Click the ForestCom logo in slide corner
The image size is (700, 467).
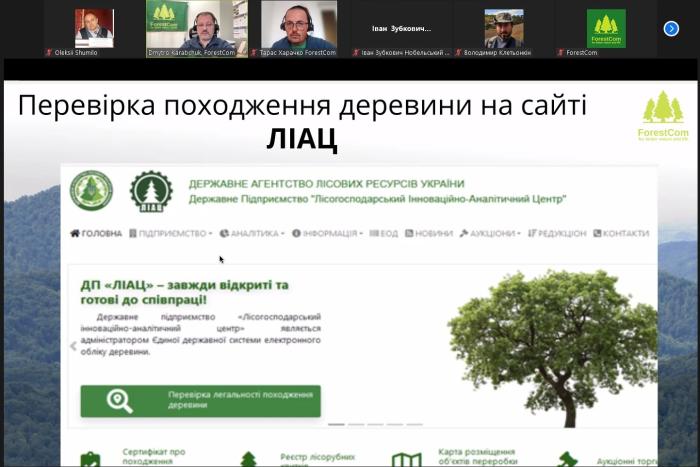[662, 117]
